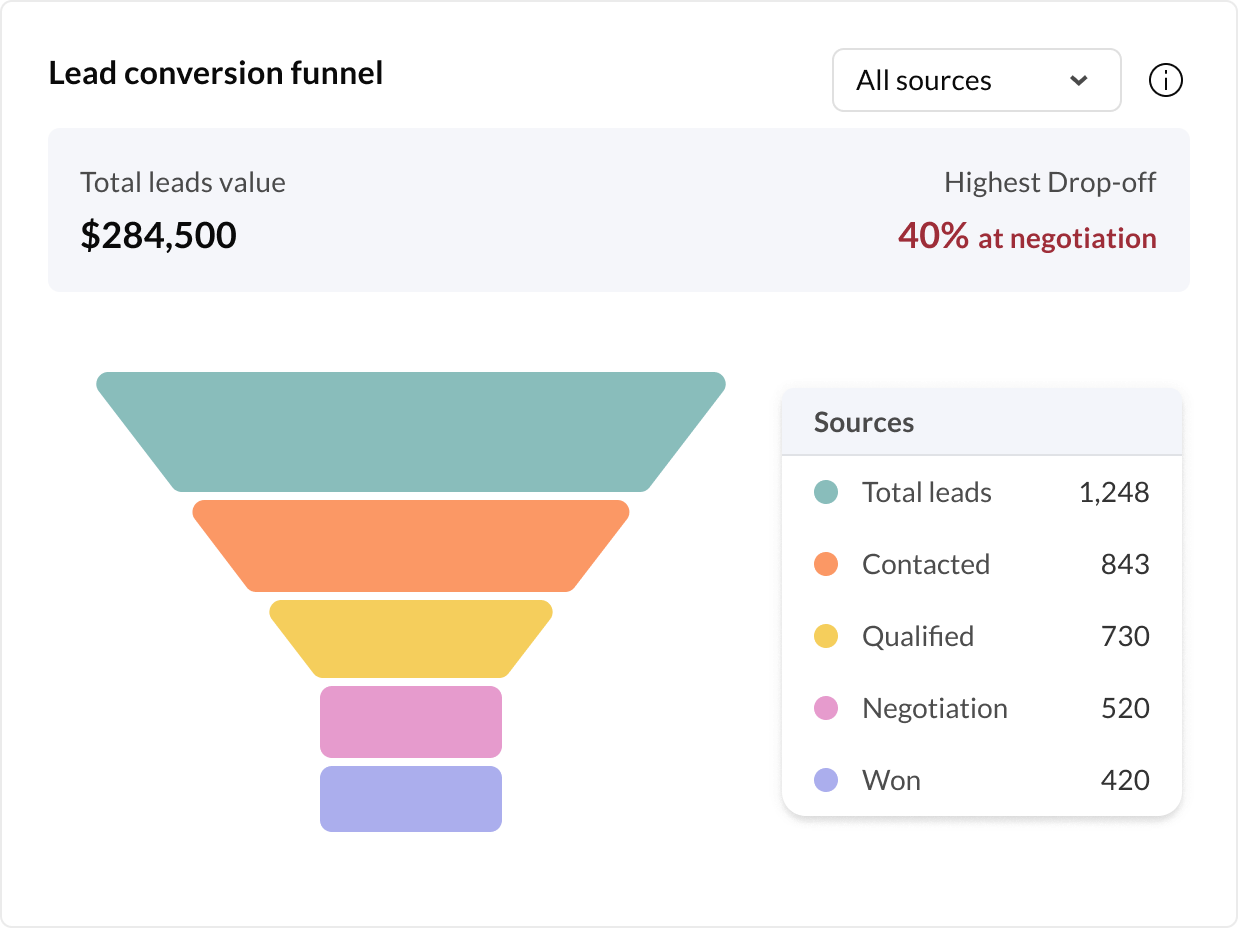Click the pink Negotiation legend dot

tap(825, 708)
